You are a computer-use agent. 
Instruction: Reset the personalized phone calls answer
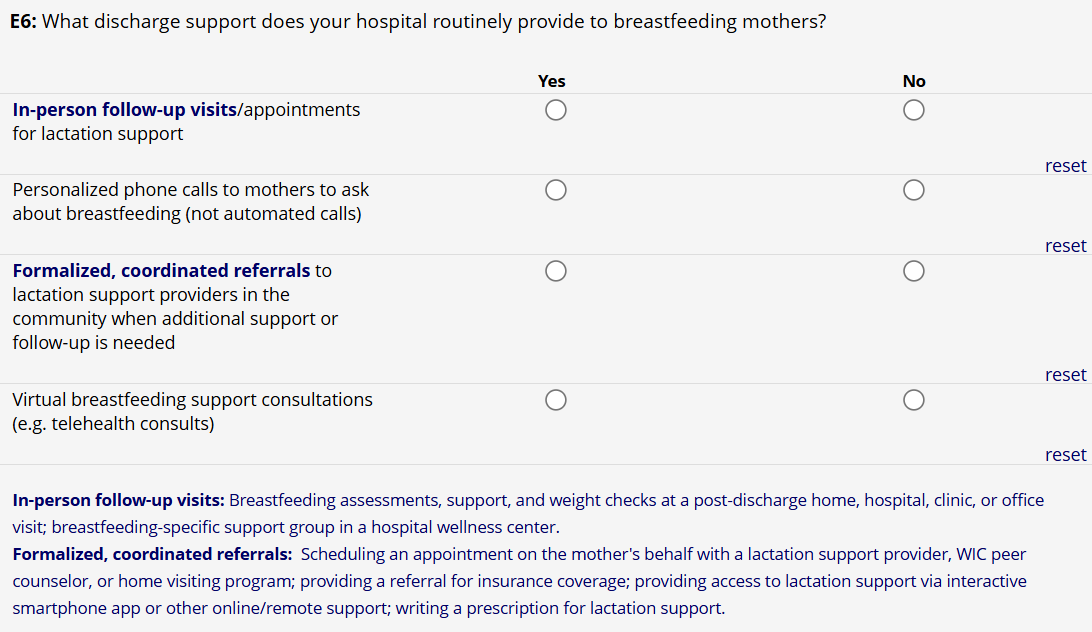click(1065, 246)
